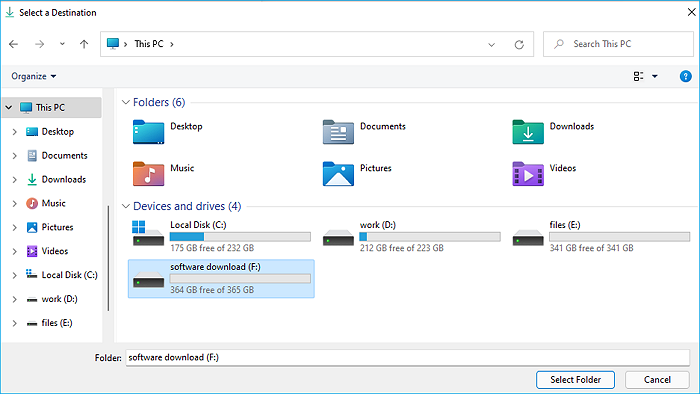700x394 pixels.
Task: Collapse the Devices and drives group
Action: point(126,206)
